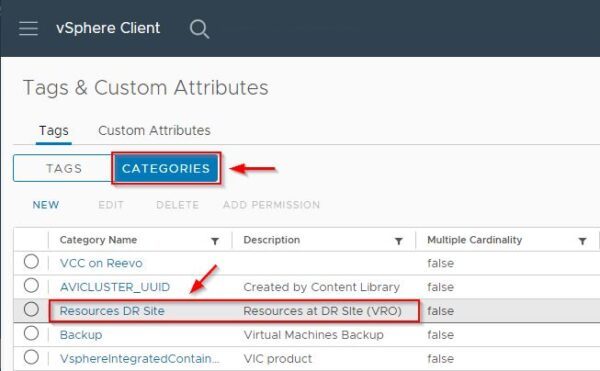
Task: Click the EDIT action
Action: (x=111, y=205)
